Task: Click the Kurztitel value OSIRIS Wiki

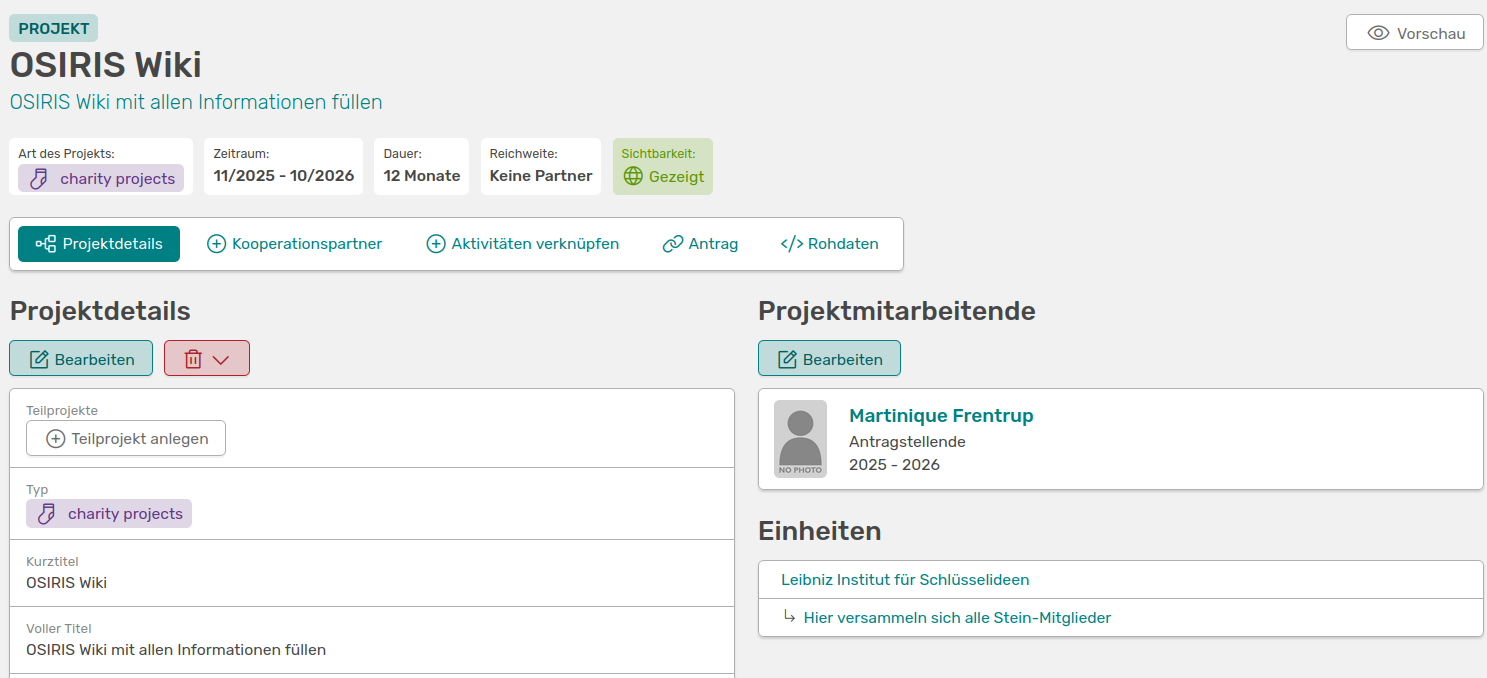Action: click(x=66, y=583)
